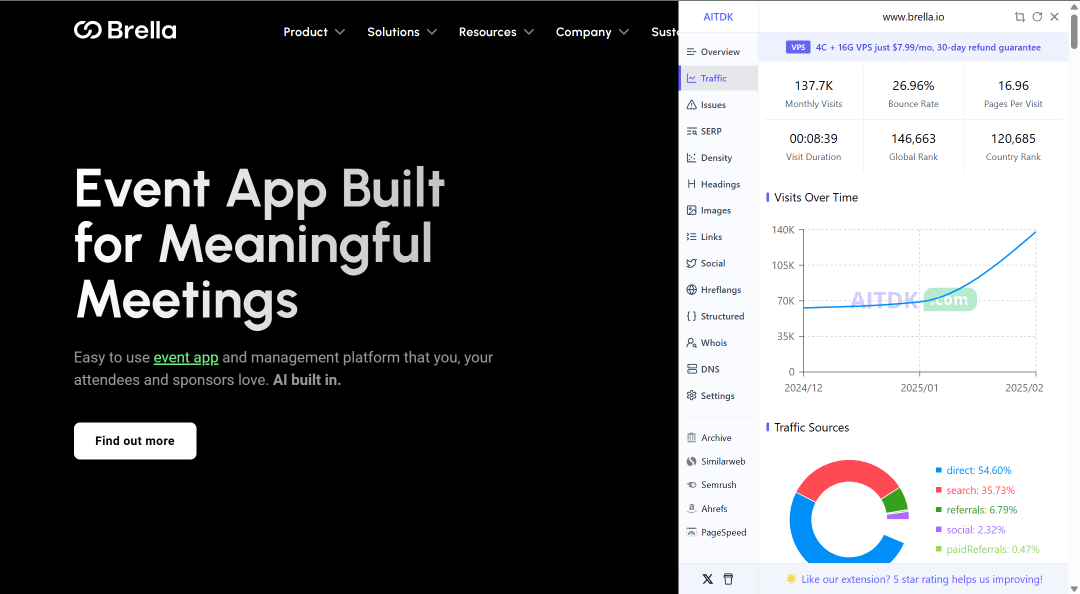1080x594 pixels.
Task: Click the Visits Over Time heading
Action: 816,198
